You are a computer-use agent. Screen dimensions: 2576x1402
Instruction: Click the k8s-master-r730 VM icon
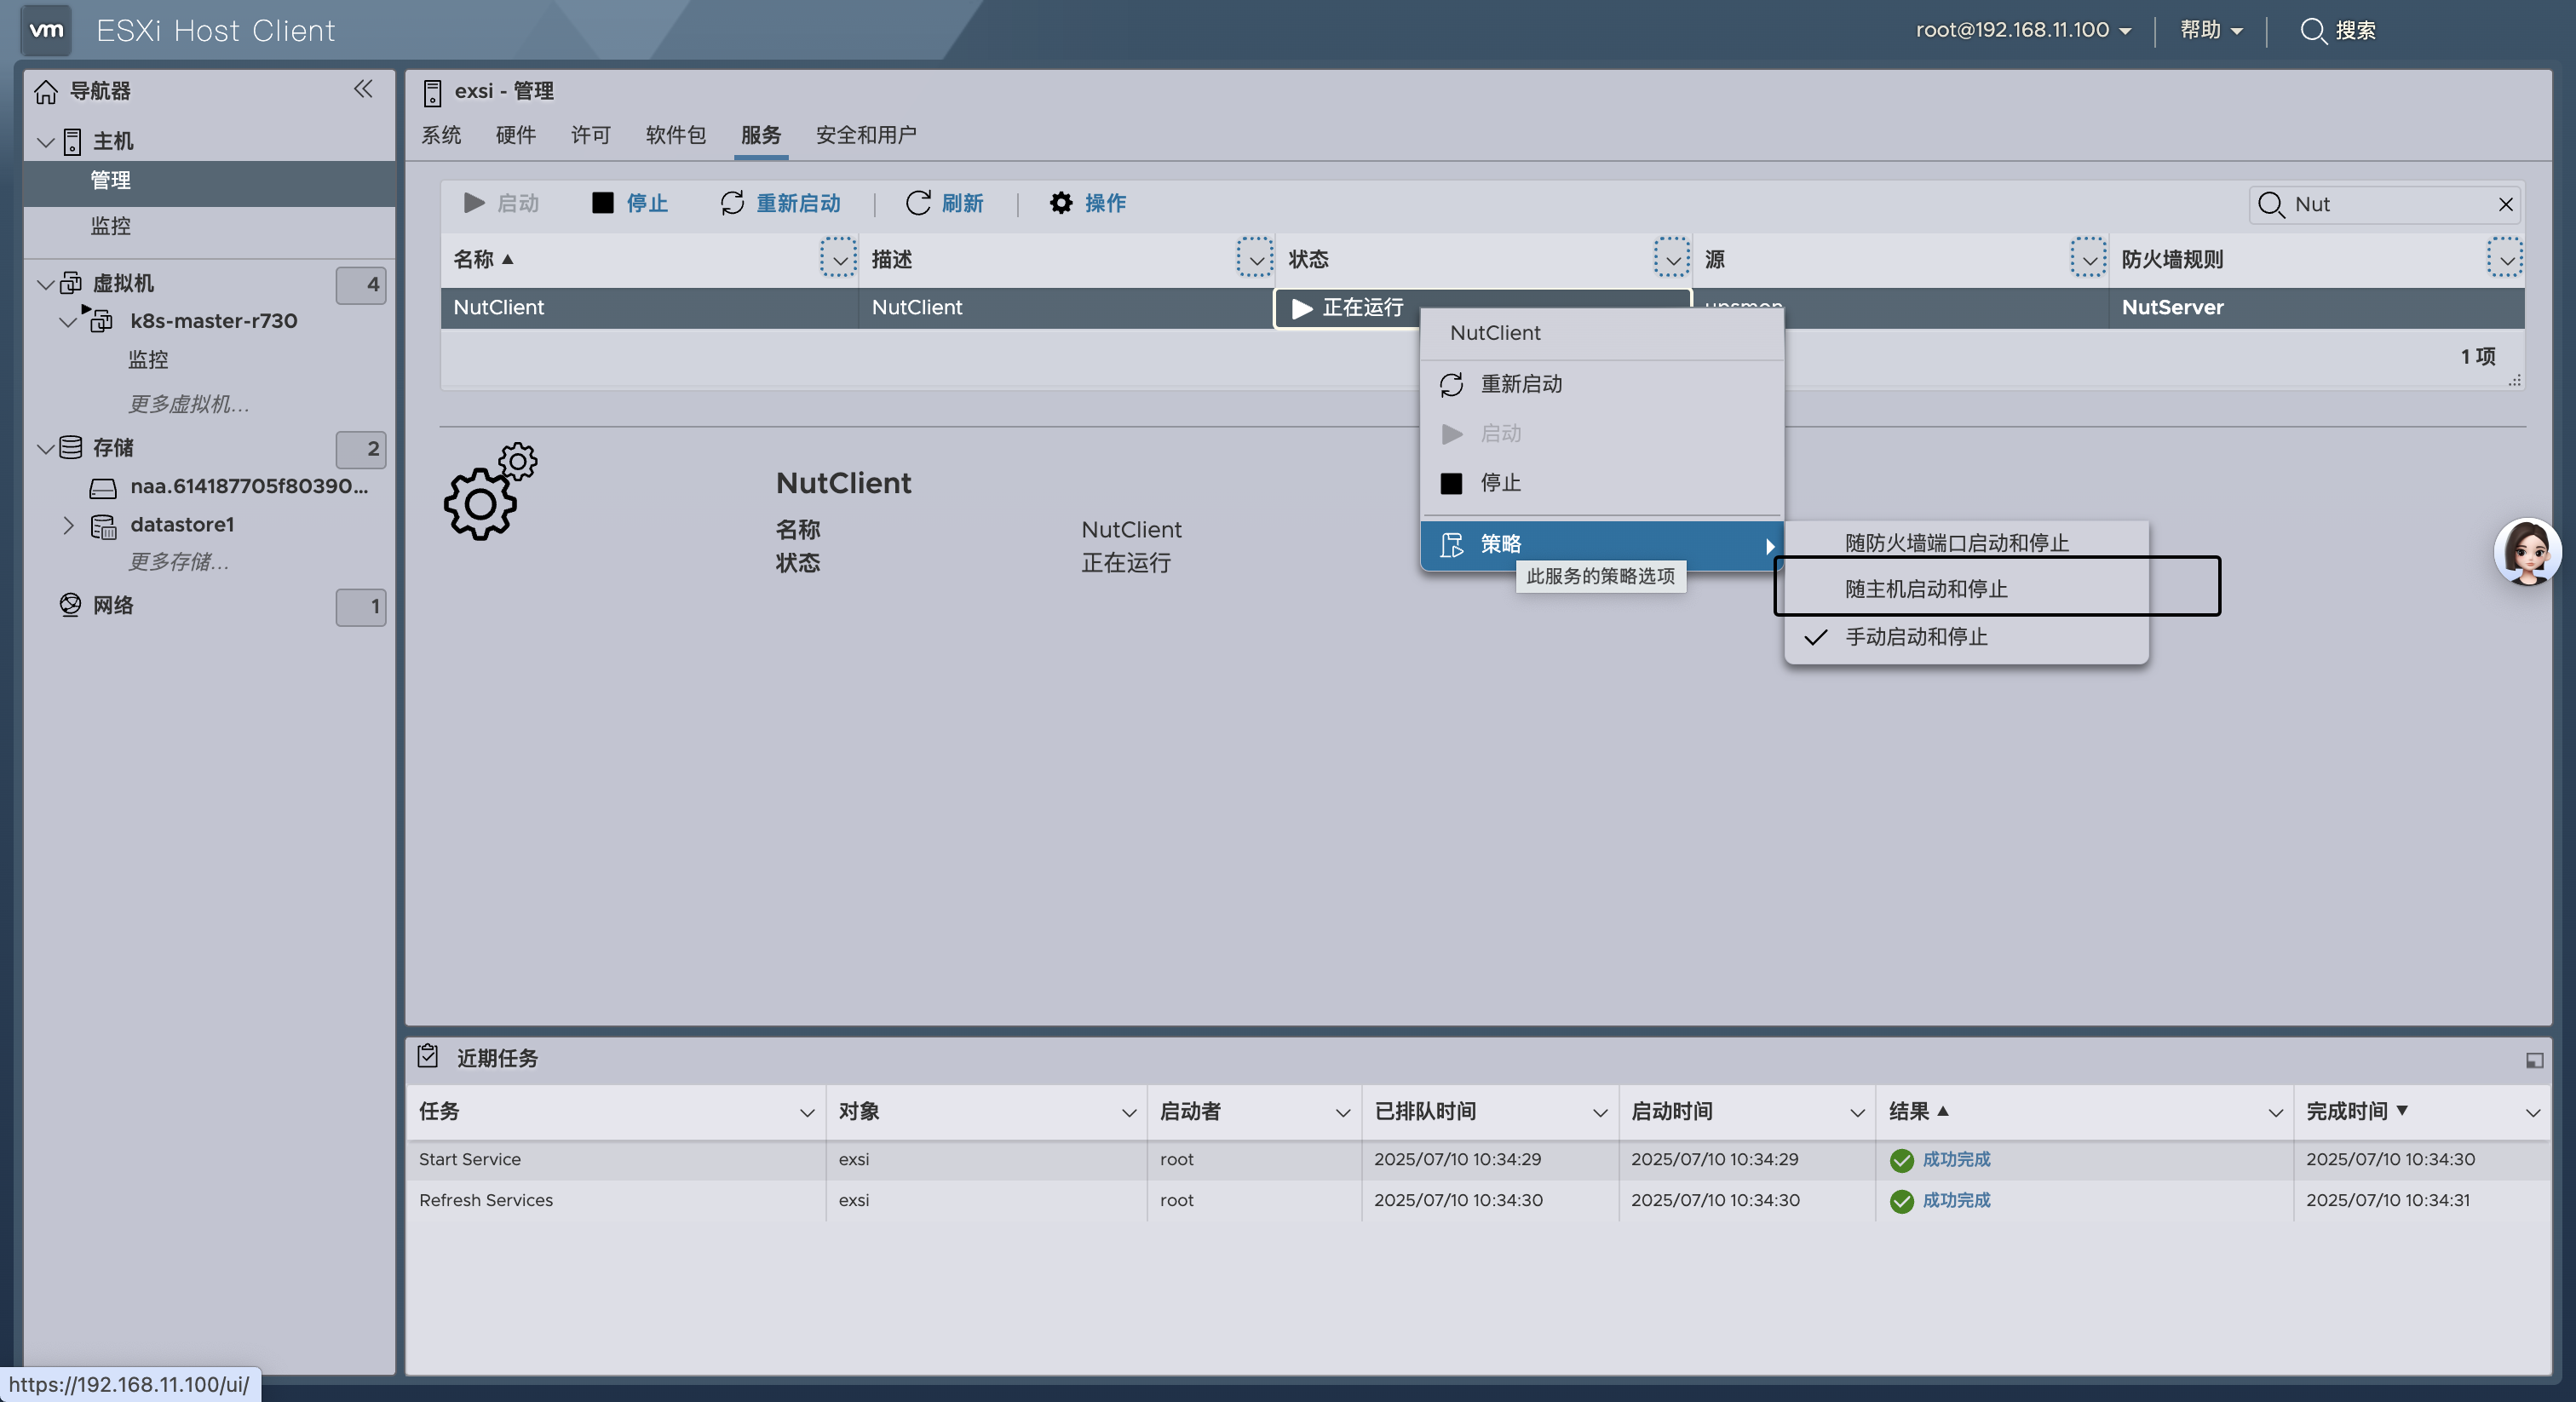point(101,321)
